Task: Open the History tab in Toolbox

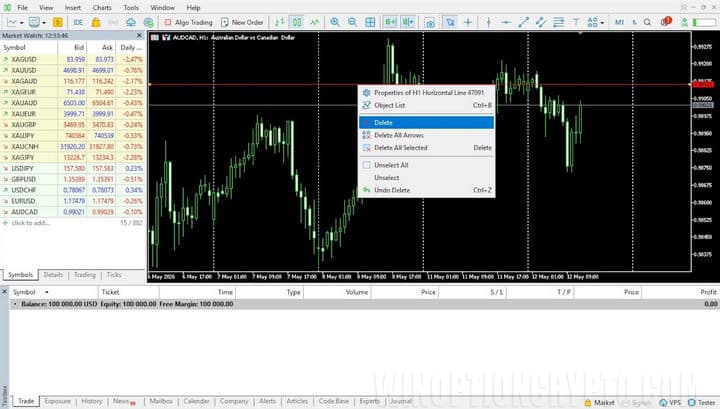Action: coord(91,401)
